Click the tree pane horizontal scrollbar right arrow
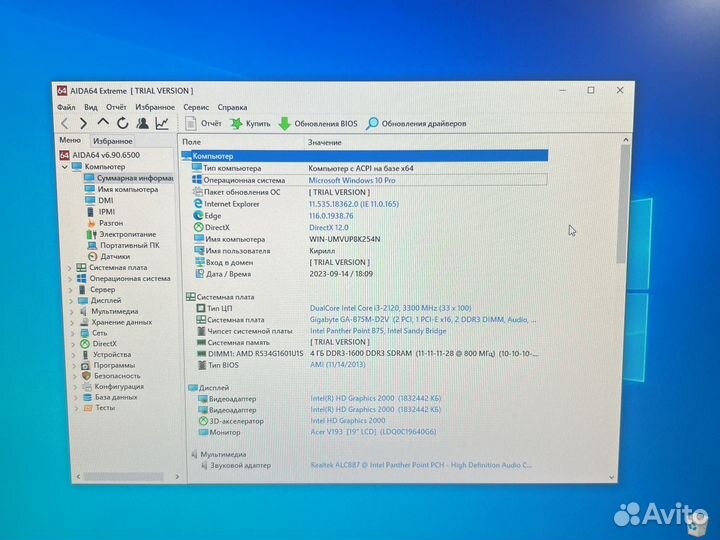 [x=178, y=477]
